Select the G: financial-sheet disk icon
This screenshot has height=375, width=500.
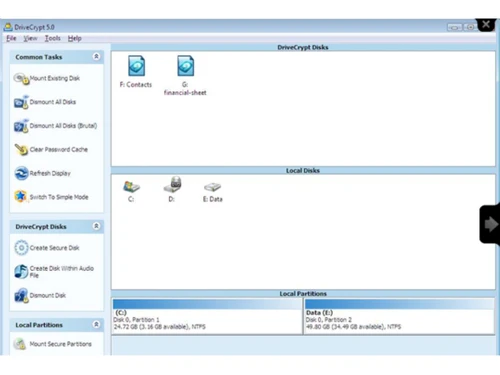pos(185,66)
